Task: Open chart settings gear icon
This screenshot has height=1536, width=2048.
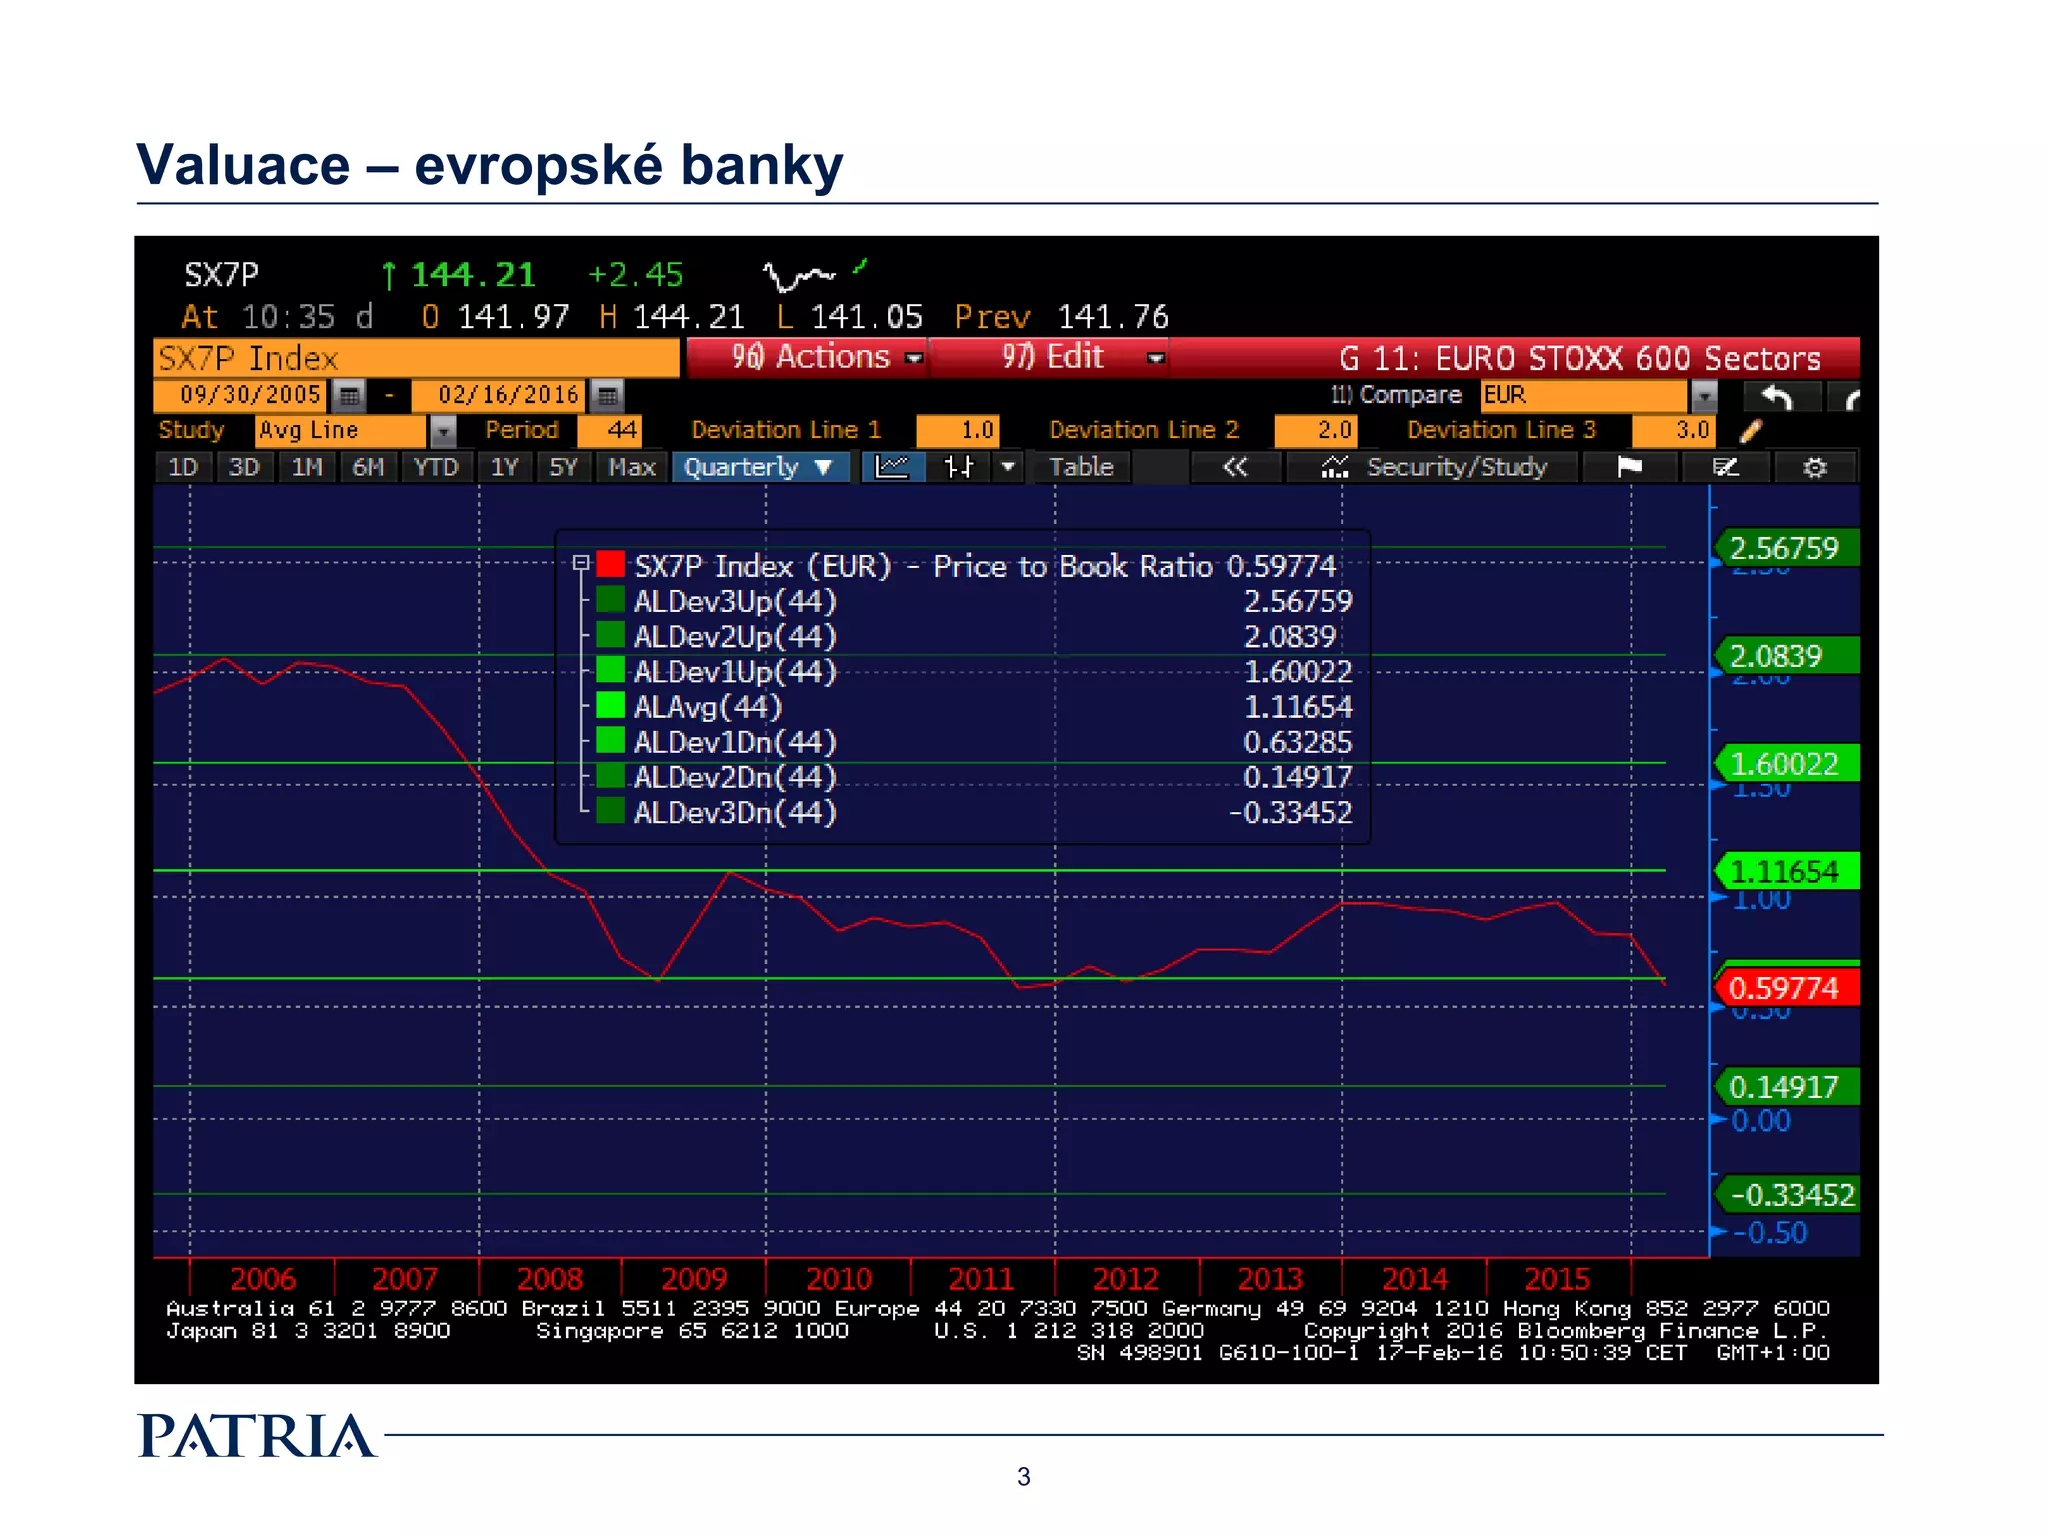Action: [x=1814, y=467]
